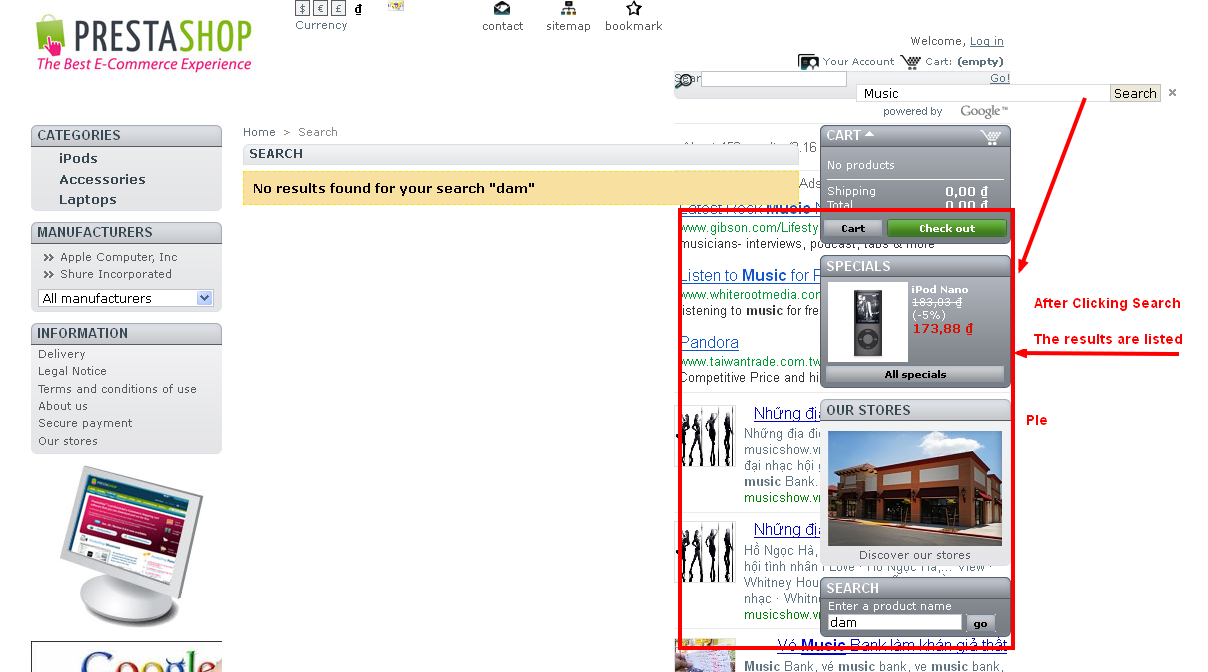Click the product name field containing dam

tap(895, 623)
